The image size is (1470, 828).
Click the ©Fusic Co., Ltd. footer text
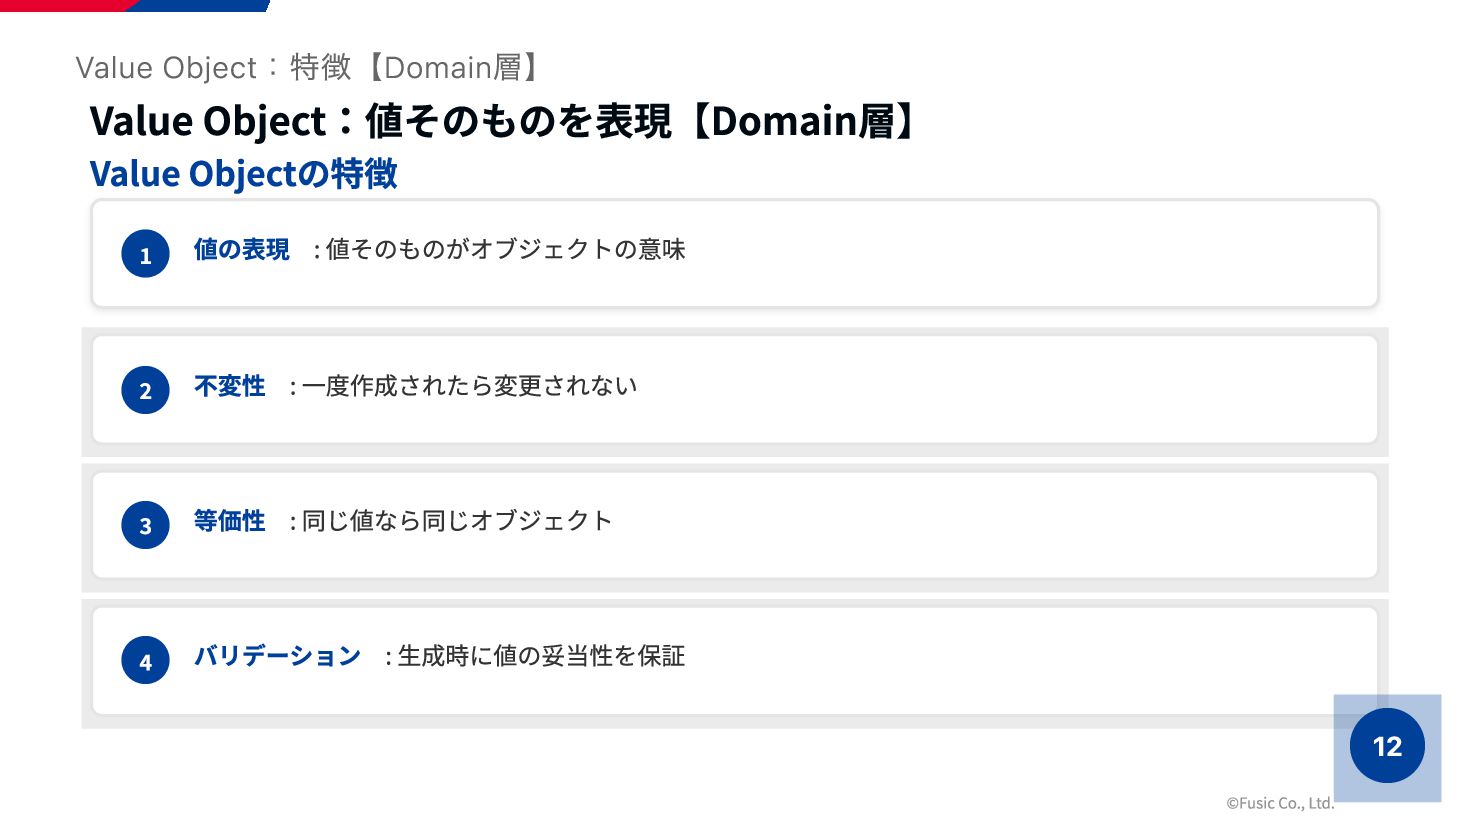(1280, 803)
